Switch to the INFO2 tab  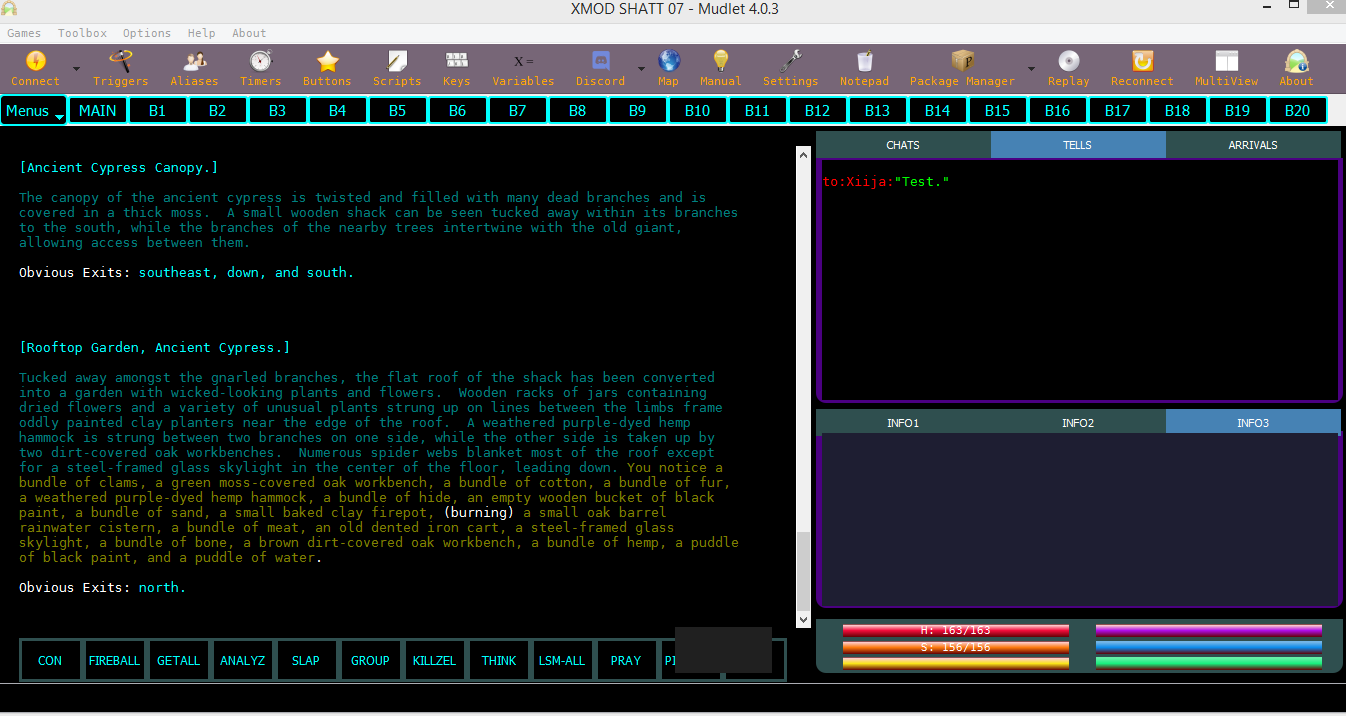tap(1078, 423)
